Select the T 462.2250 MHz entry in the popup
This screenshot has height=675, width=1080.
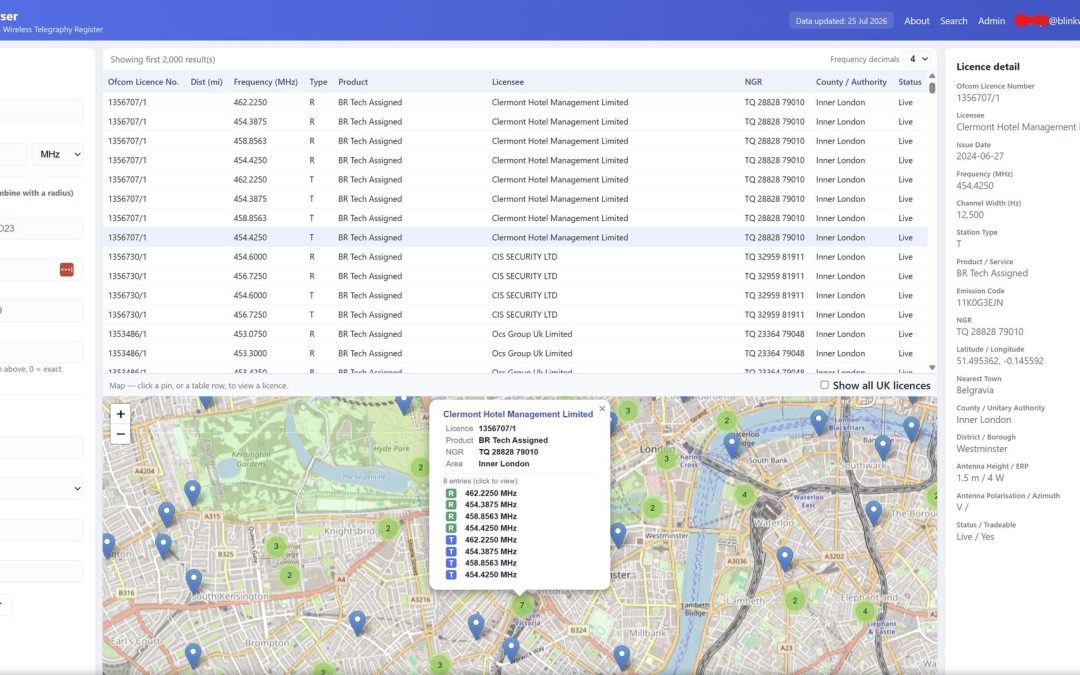pos(481,540)
